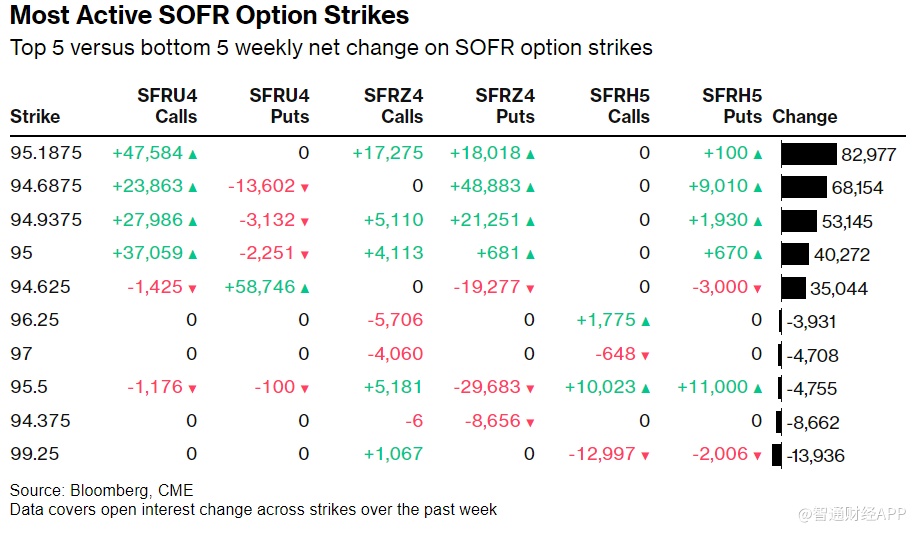The width and height of the screenshot is (916, 533).
Task: Select the SFRH5 Calls column header
Action: (x=619, y=106)
